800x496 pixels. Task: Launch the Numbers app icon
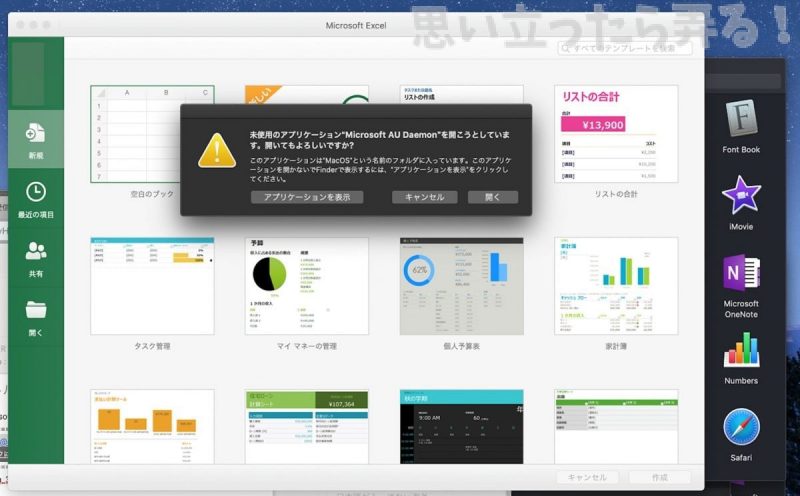click(x=741, y=350)
